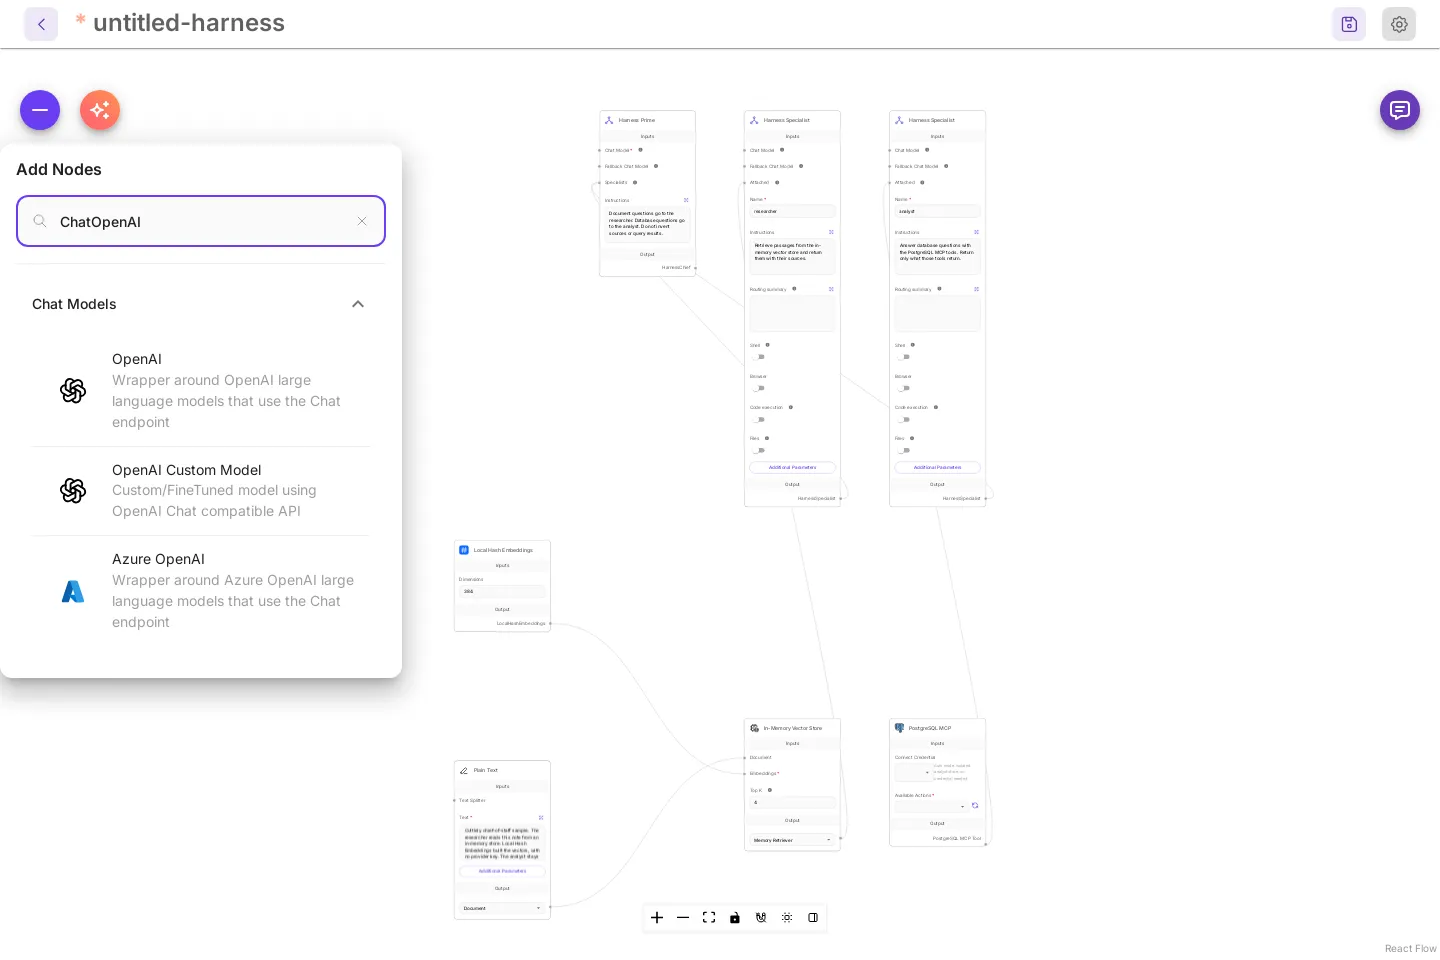Open the Available Actions dropdown
1440x960 pixels.
(x=931, y=806)
